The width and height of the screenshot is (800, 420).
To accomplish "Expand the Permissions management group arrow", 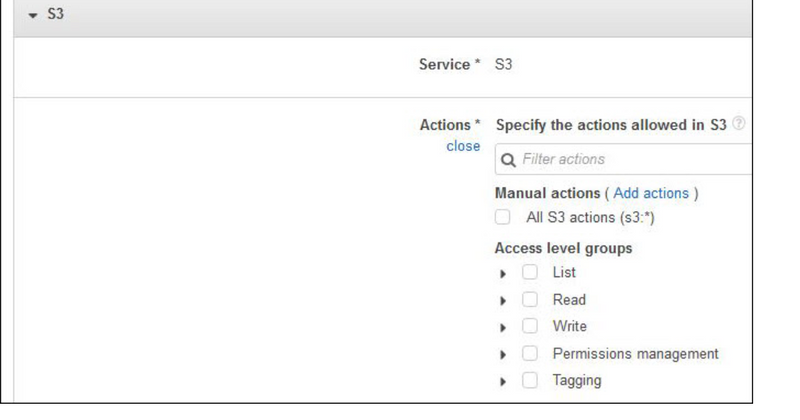I will (503, 354).
